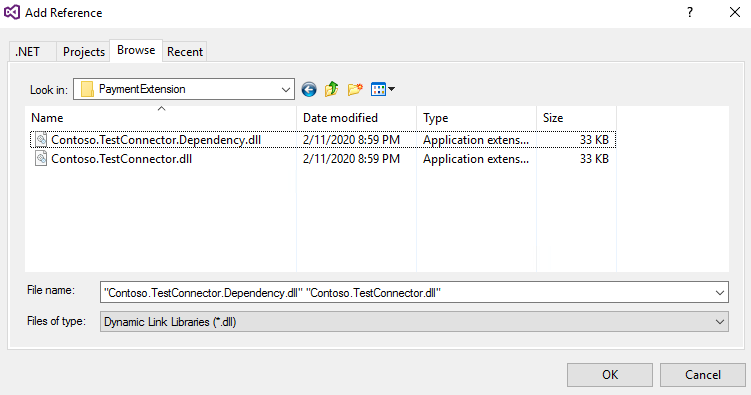Go back to last folder visited
The height and width of the screenshot is (395, 751).
click(x=309, y=89)
